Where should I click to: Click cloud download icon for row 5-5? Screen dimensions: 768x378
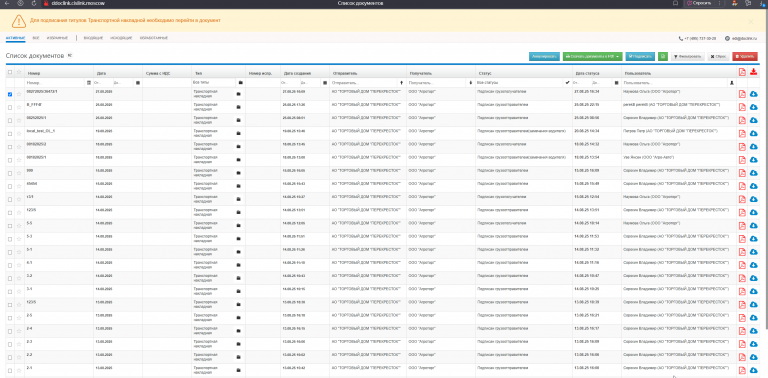click(753, 226)
